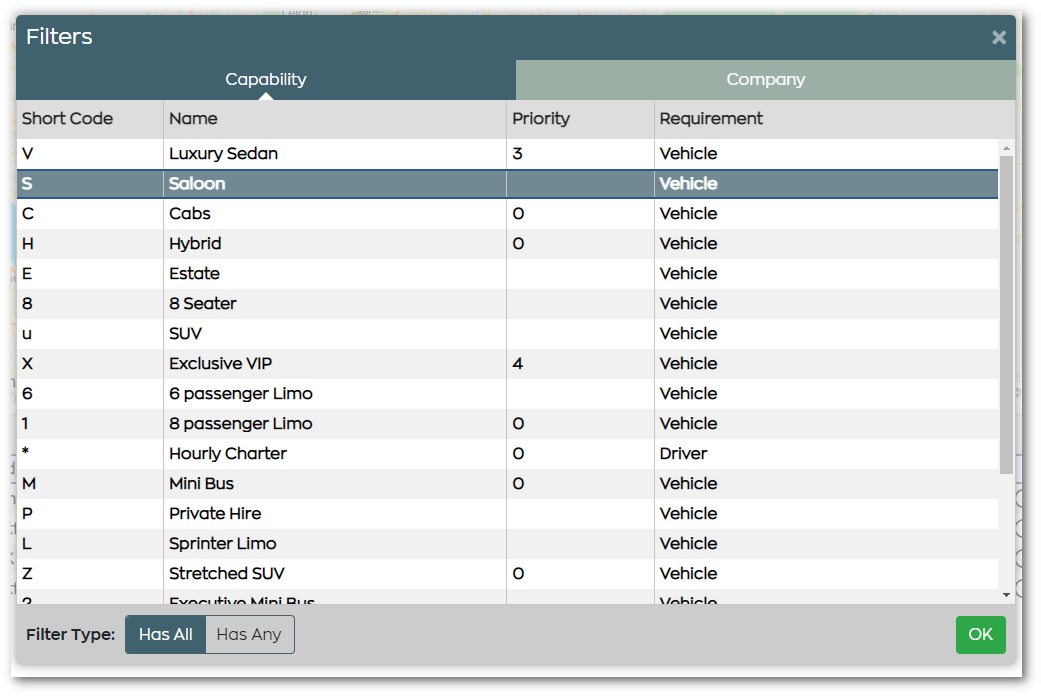Screen dimensions: 1041x696
Task: Select the 6 passenger Limo row
Action: (x=240, y=394)
